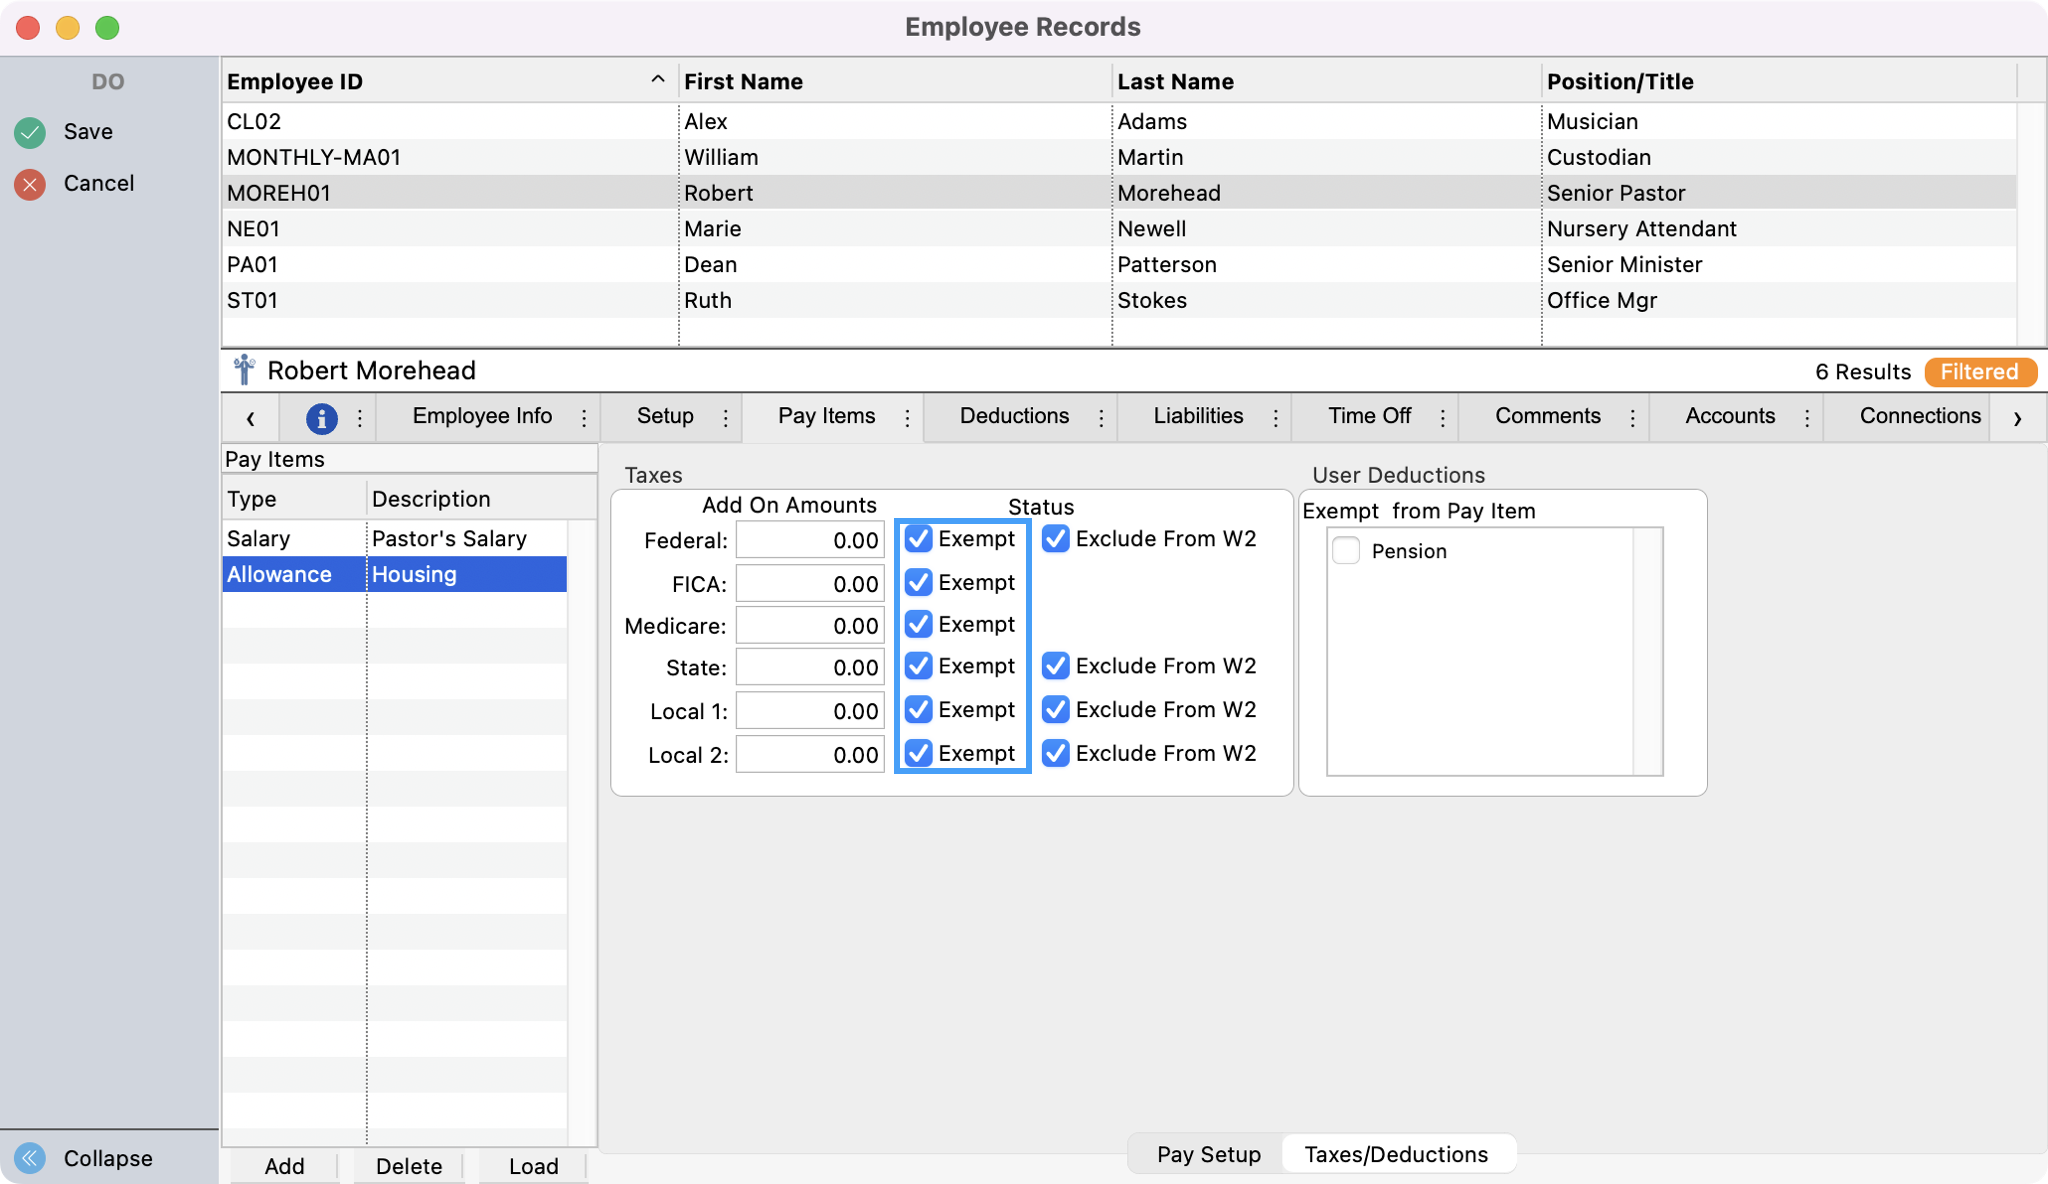This screenshot has height=1184, width=2048.
Task: Switch to the Pay Setup tab
Action: [1208, 1154]
